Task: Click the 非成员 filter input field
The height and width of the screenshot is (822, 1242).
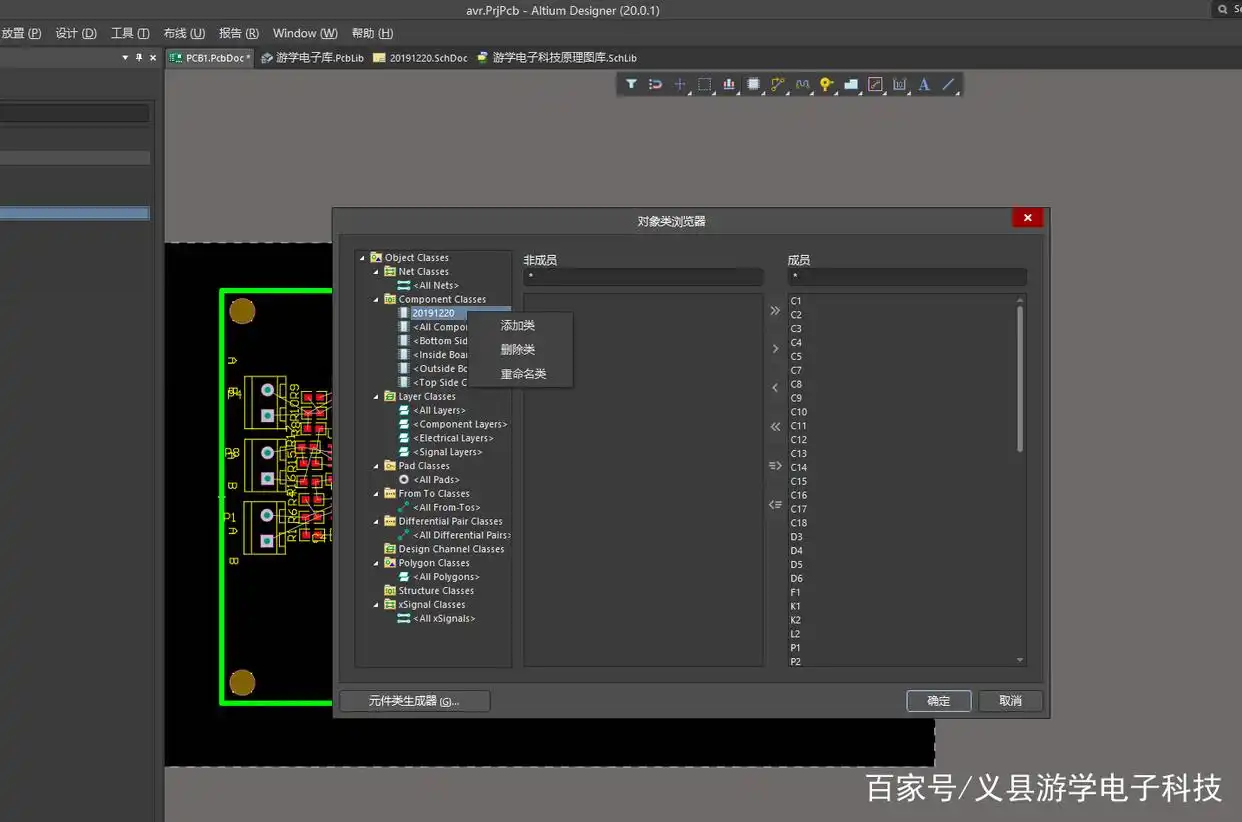Action: point(643,277)
